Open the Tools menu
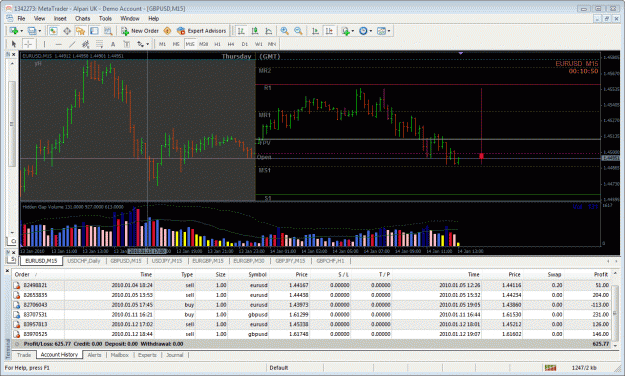The image size is (625, 376). click(105, 18)
